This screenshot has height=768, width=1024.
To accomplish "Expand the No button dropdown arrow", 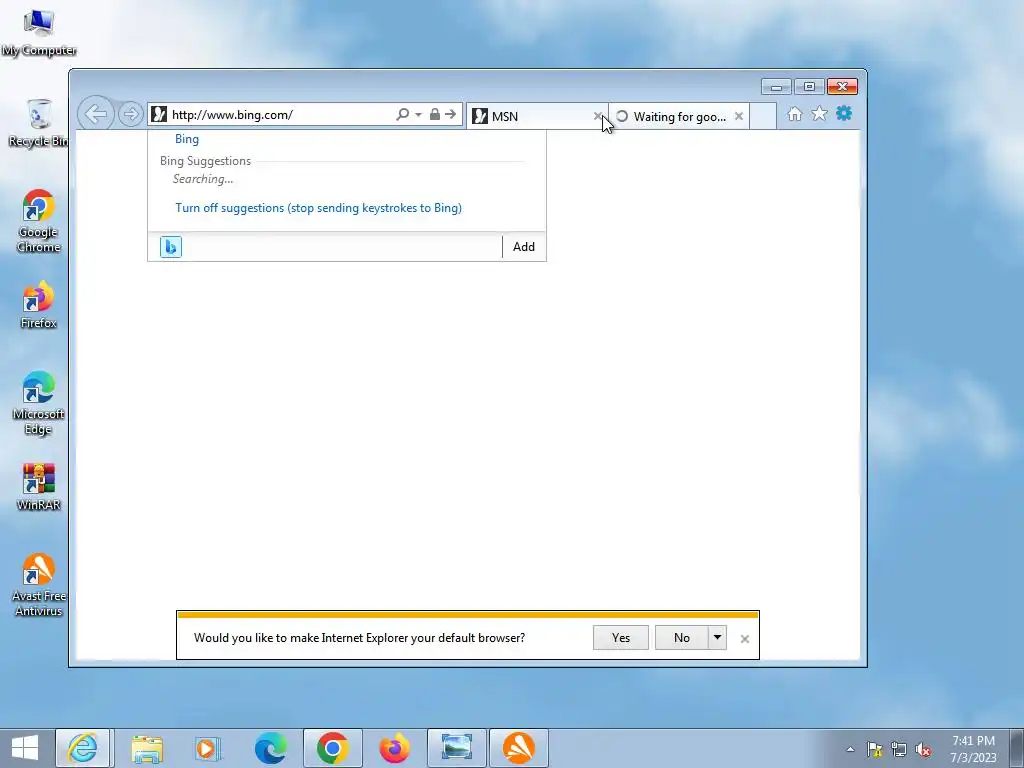I will pos(717,637).
